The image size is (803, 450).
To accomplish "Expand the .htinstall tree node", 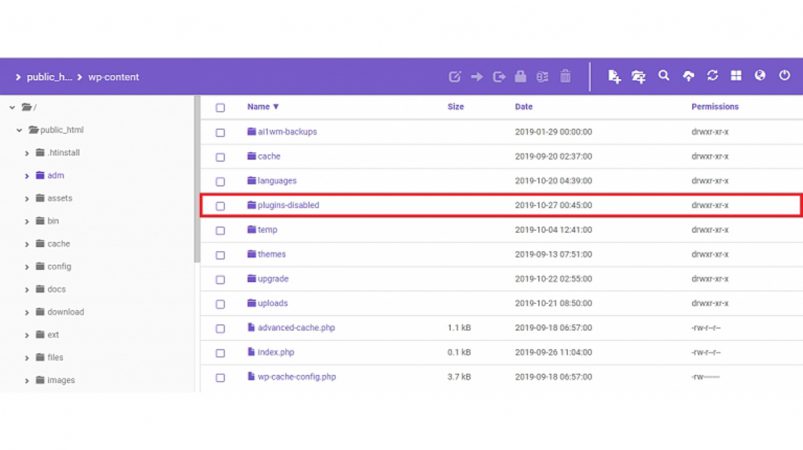I will tap(27, 153).
